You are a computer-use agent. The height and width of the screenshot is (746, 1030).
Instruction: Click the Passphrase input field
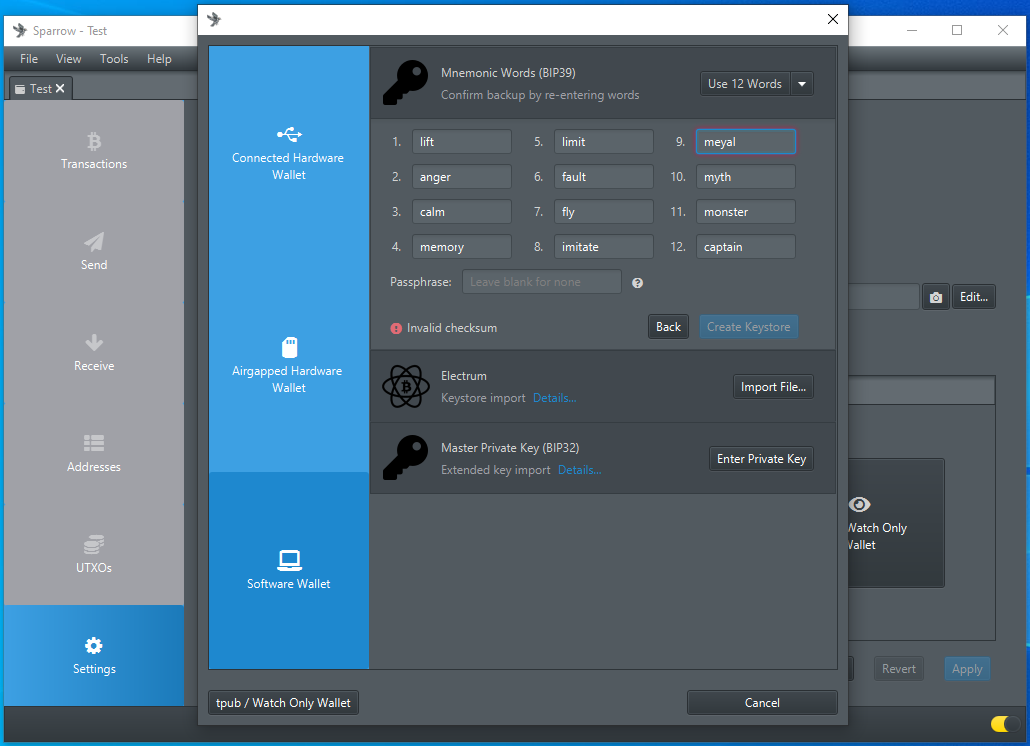tap(542, 282)
